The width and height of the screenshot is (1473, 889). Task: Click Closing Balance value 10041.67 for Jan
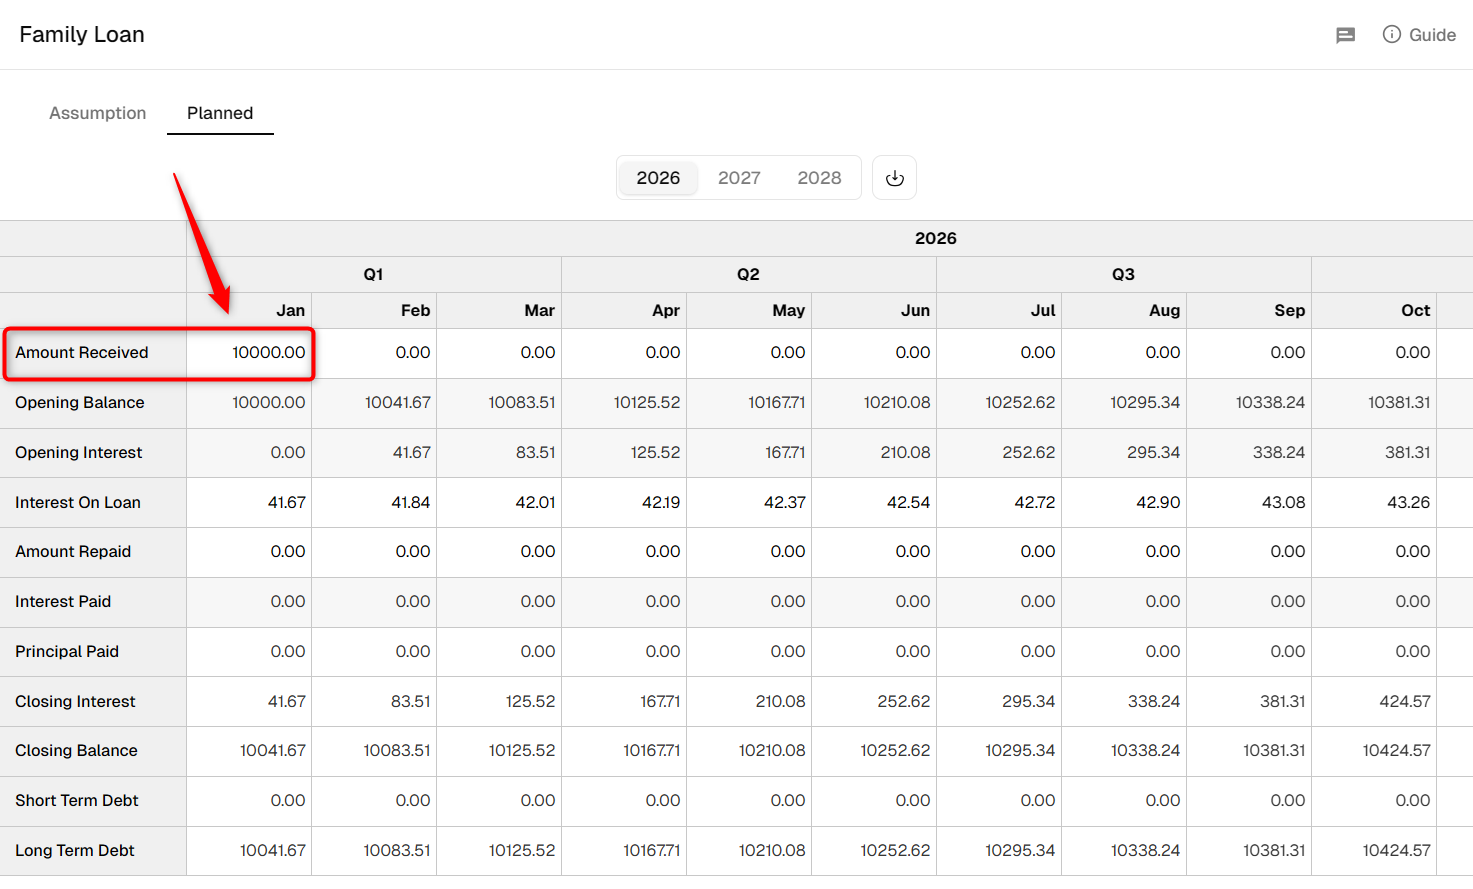click(x=273, y=751)
